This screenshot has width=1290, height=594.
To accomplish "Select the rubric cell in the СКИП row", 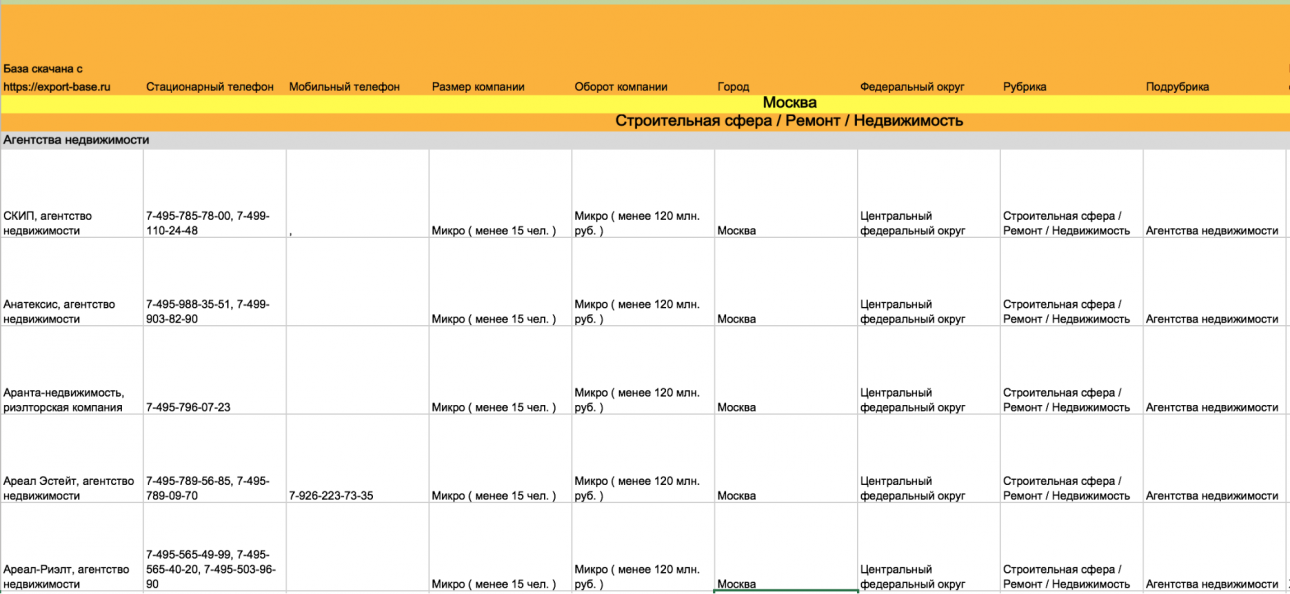I will coord(1072,194).
